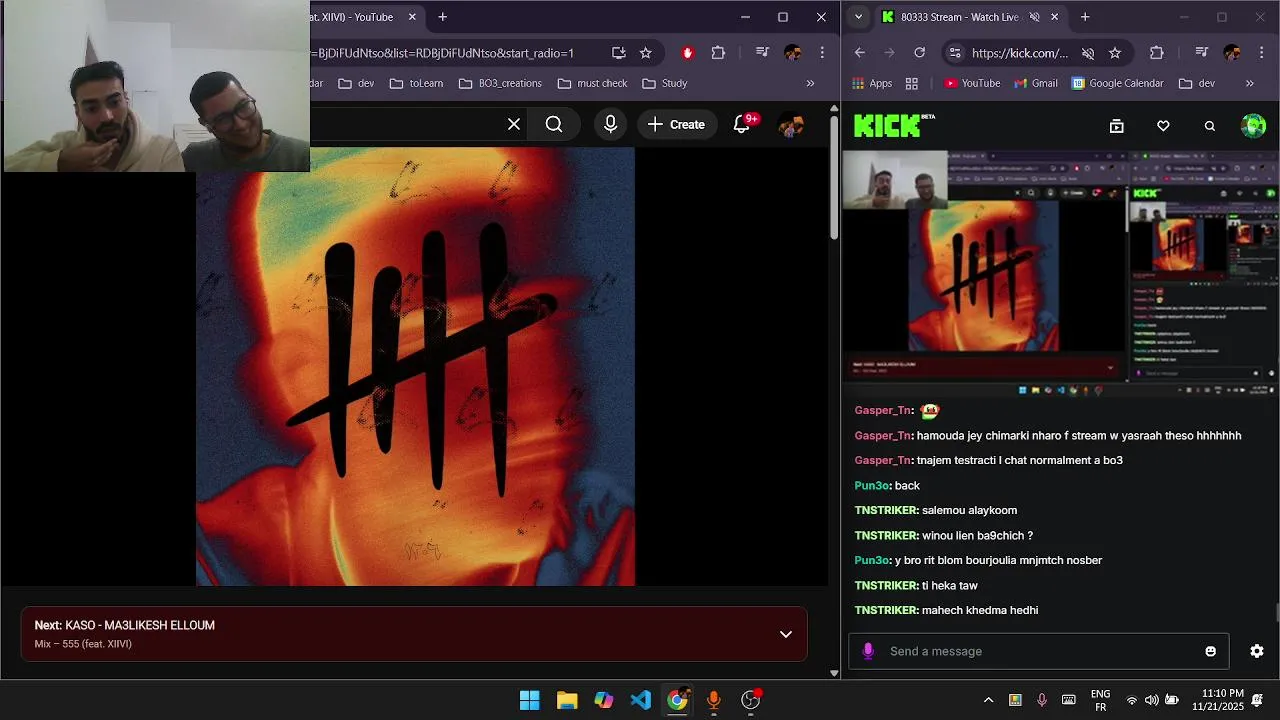Open Kick search magnifier

coord(1210,126)
